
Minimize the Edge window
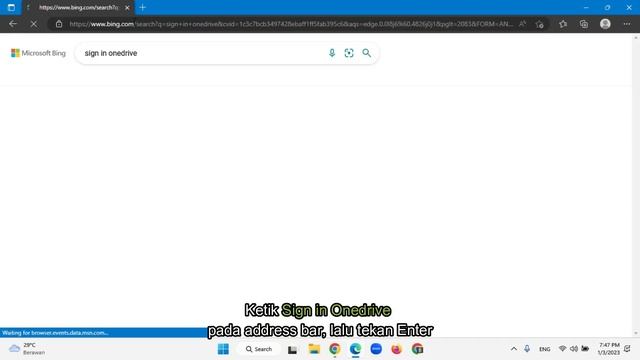point(586,7)
